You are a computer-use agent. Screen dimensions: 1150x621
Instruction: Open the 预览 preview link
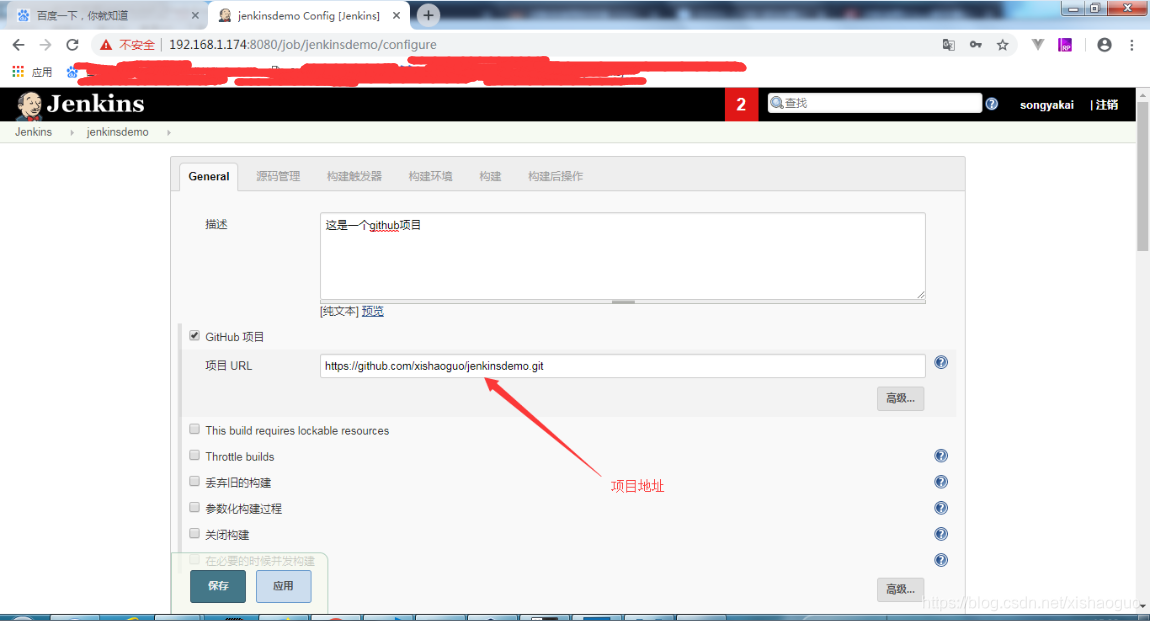(373, 312)
